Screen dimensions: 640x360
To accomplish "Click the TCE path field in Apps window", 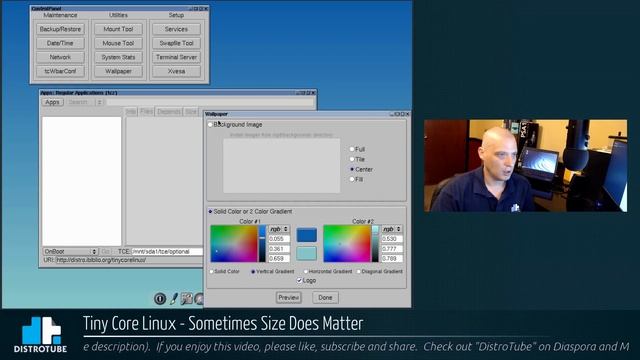I will click(167, 251).
